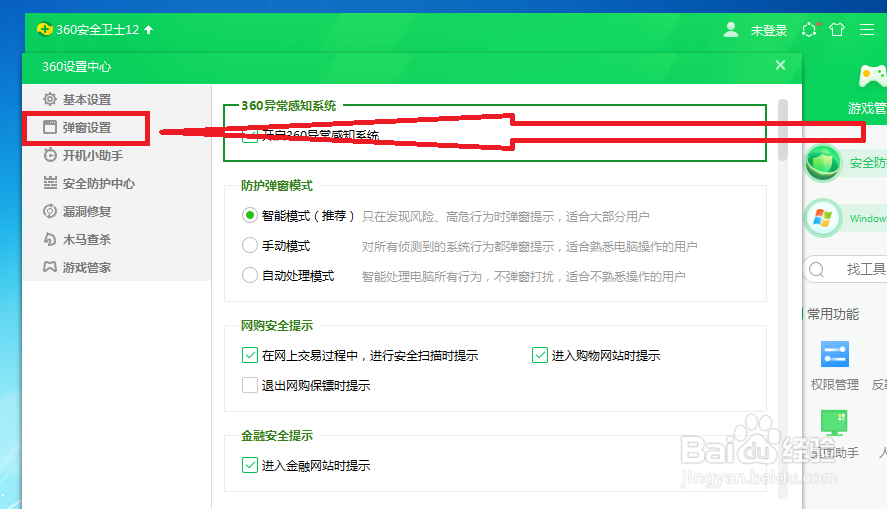
Task: Select 智能模式（推荐）radio button
Action: pyautogui.click(x=249, y=215)
